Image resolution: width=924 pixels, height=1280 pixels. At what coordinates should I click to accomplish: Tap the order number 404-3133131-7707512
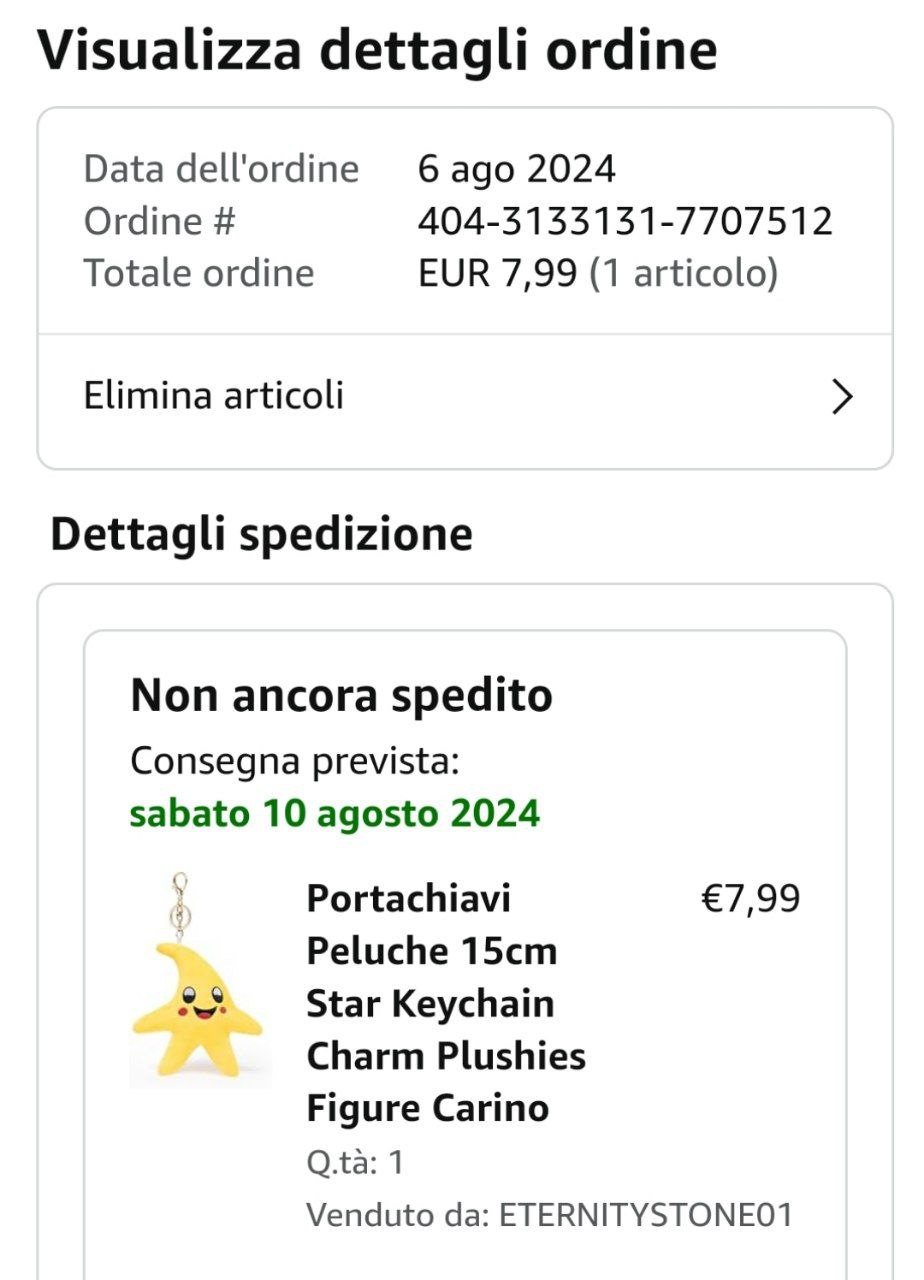[625, 221]
